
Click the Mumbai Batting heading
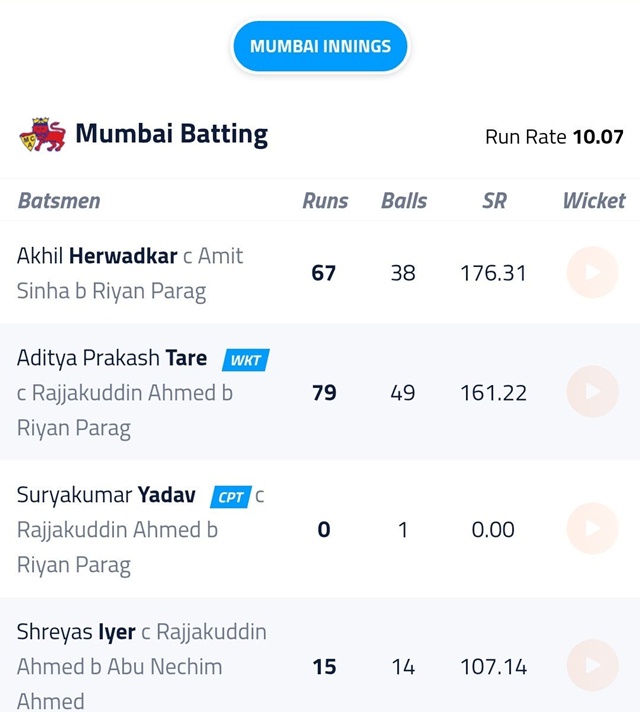pyautogui.click(x=172, y=134)
